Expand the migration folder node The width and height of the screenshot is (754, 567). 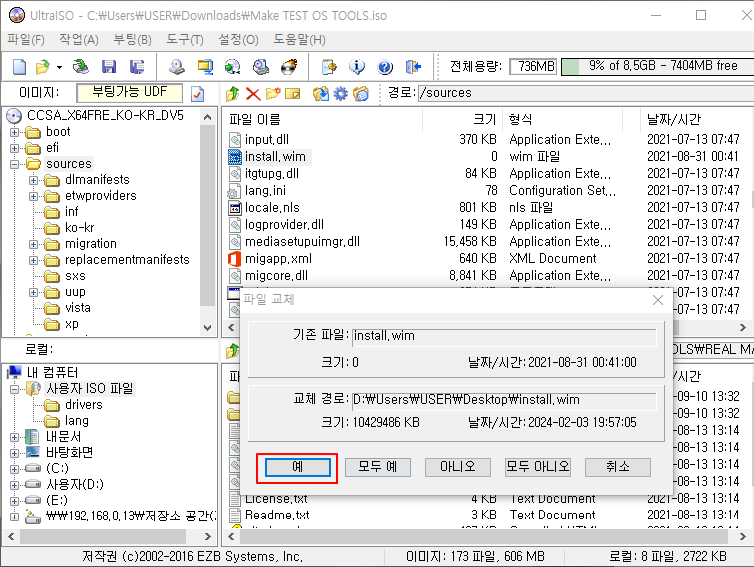[33, 244]
